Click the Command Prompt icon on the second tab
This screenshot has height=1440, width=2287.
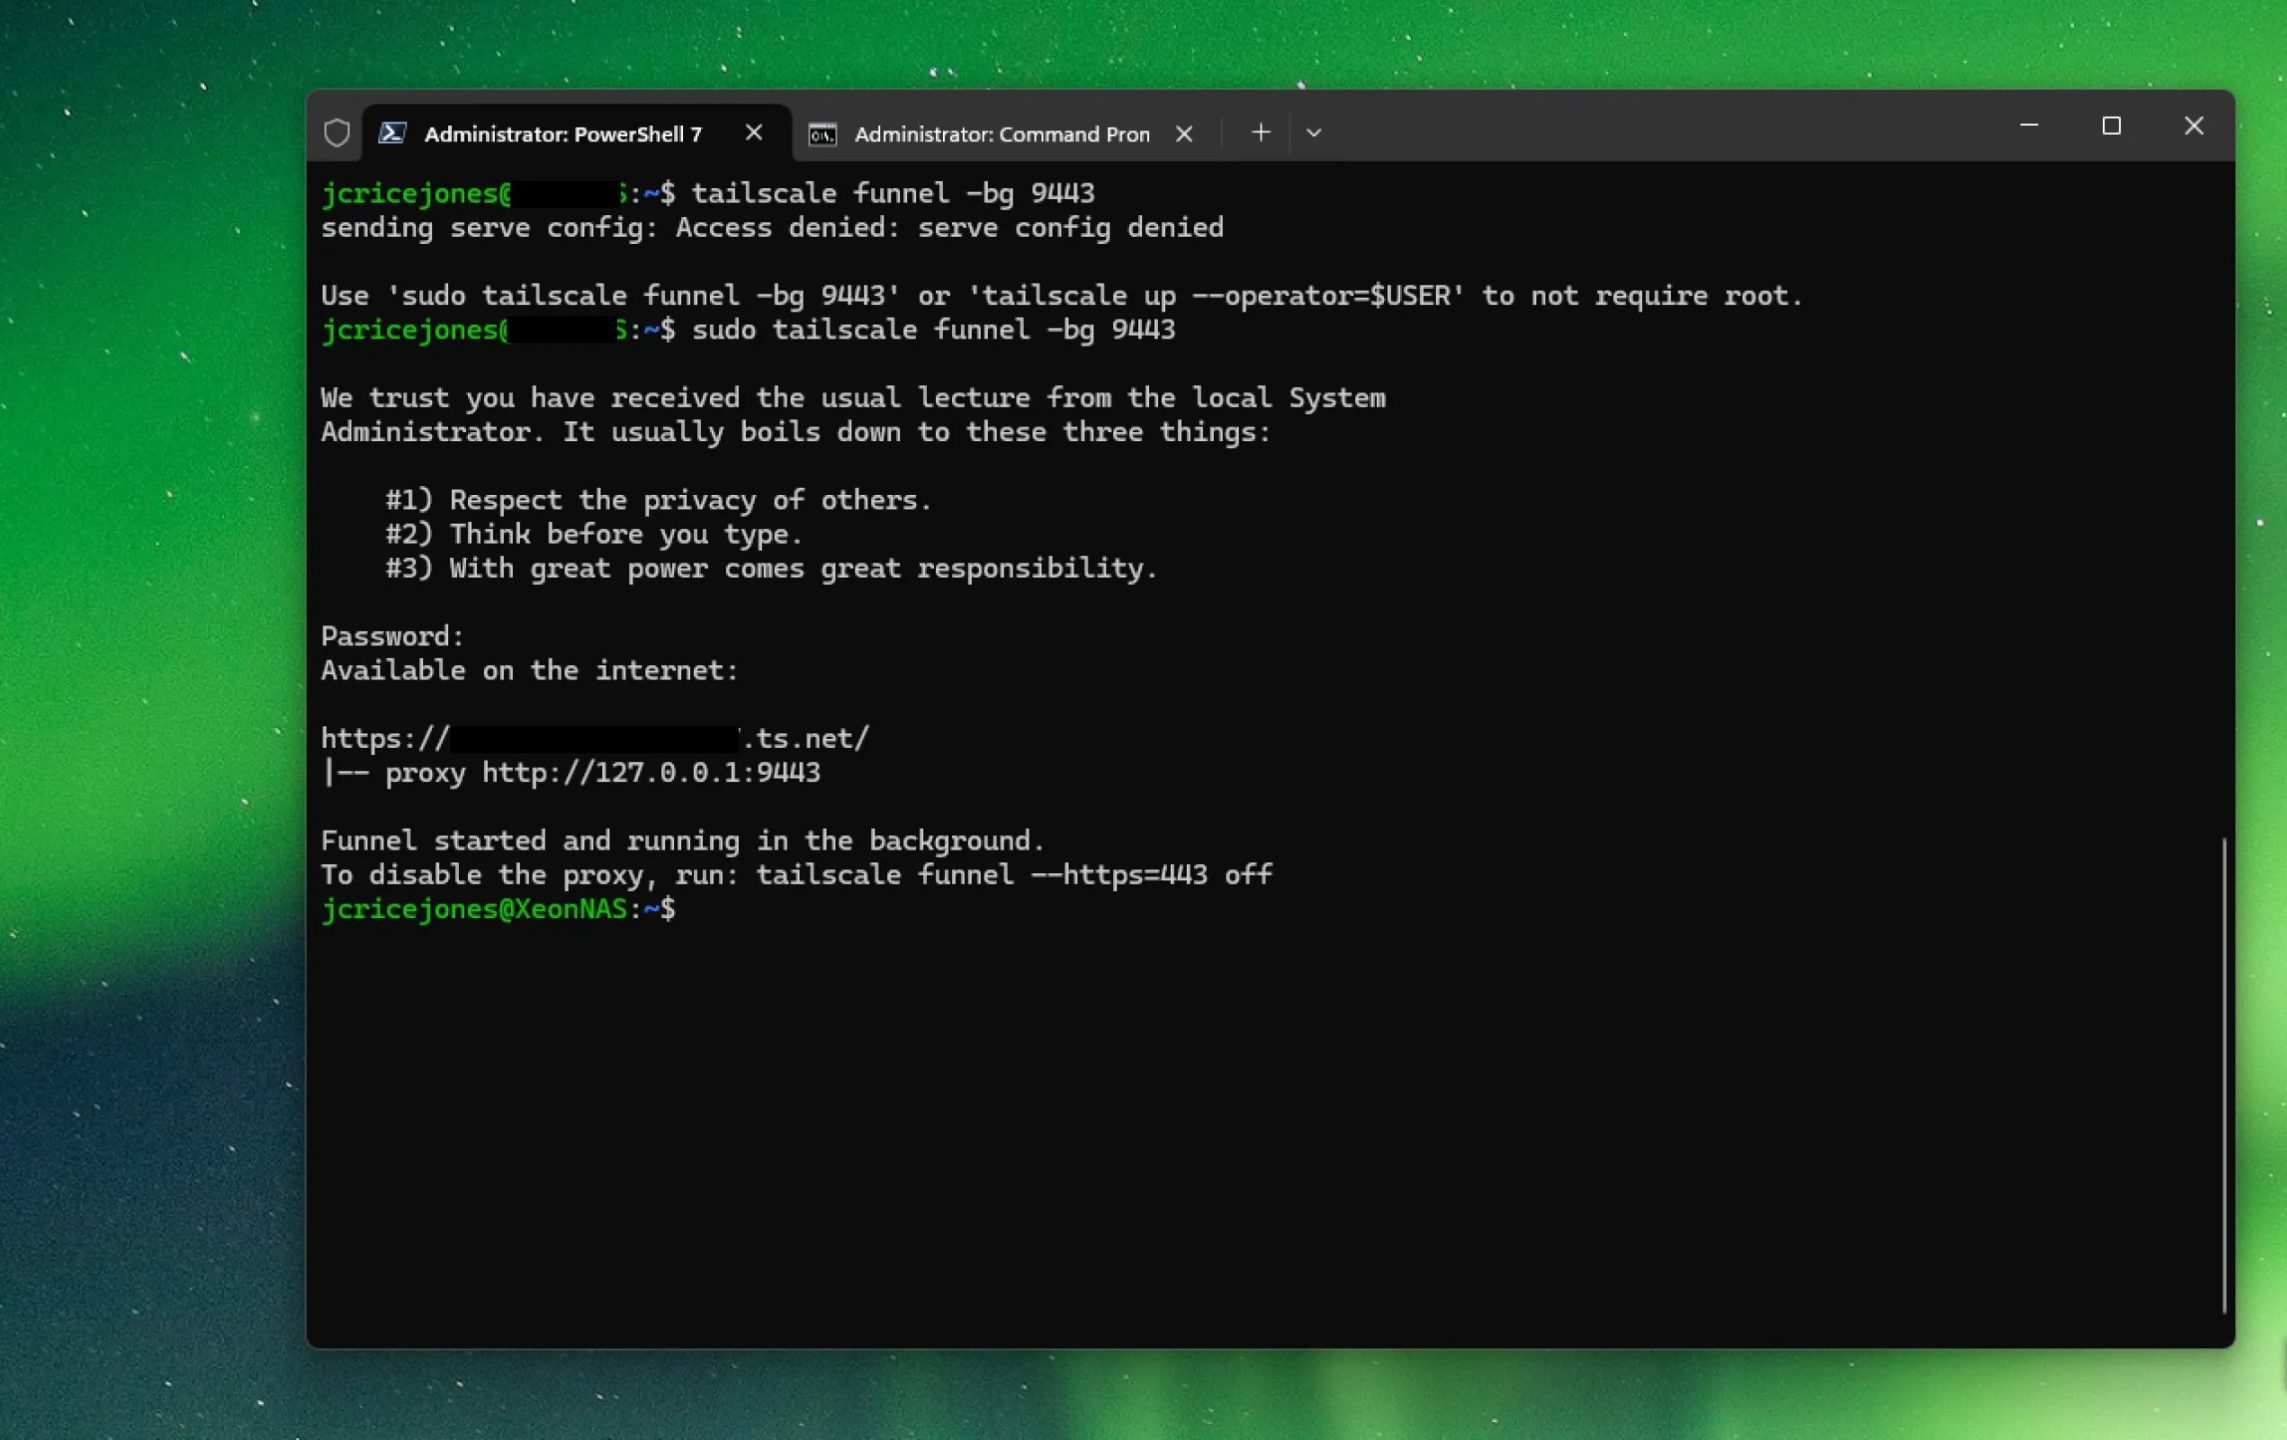(822, 134)
